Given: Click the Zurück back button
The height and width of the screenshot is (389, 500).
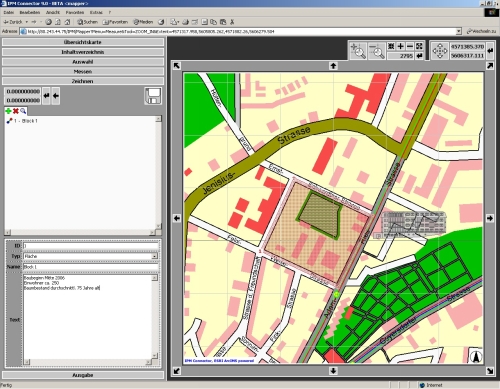Looking at the screenshot, I should [13, 22].
